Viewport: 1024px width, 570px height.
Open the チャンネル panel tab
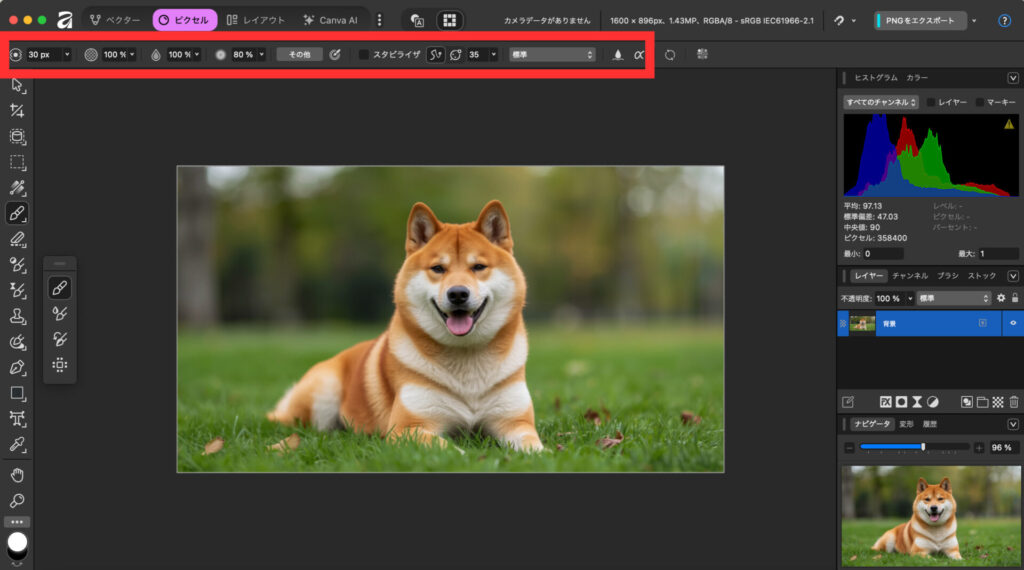[910, 275]
